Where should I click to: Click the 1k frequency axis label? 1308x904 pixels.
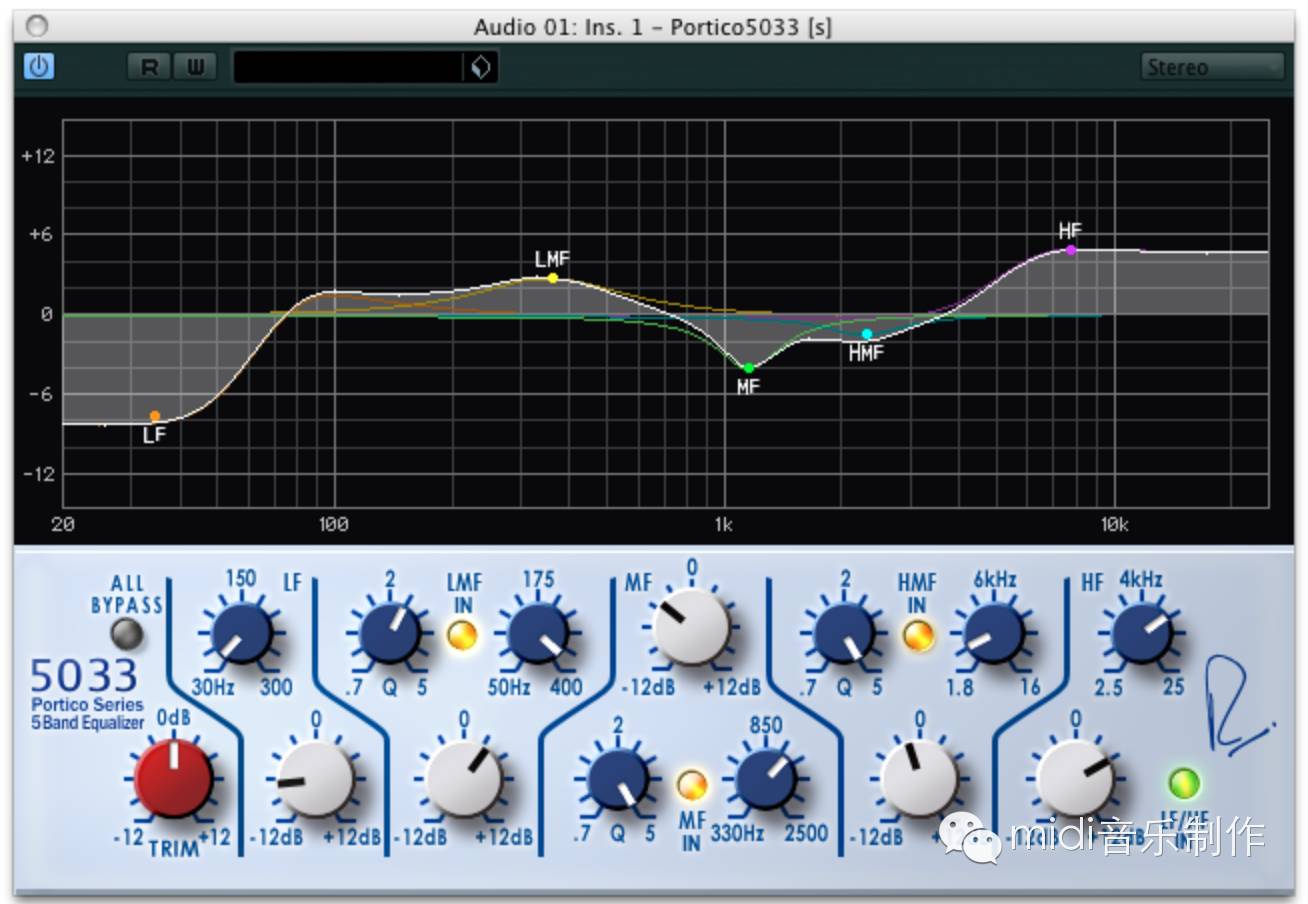click(723, 524)
